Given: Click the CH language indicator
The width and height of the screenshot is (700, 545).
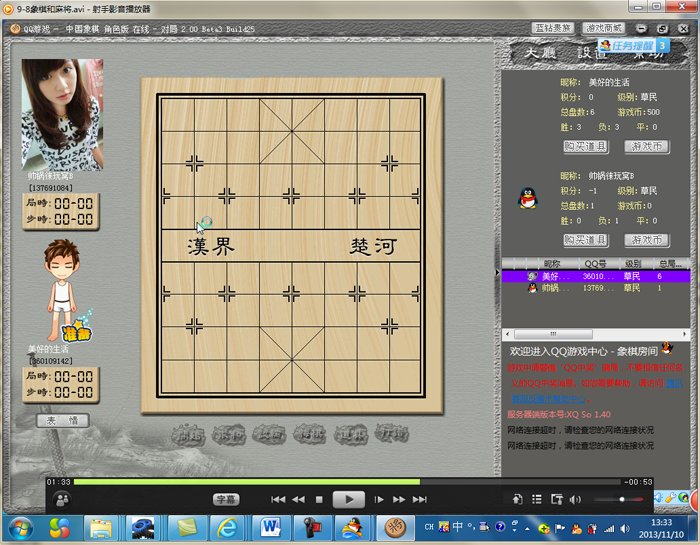Looking at the screenshot, I should coord(429,527).
